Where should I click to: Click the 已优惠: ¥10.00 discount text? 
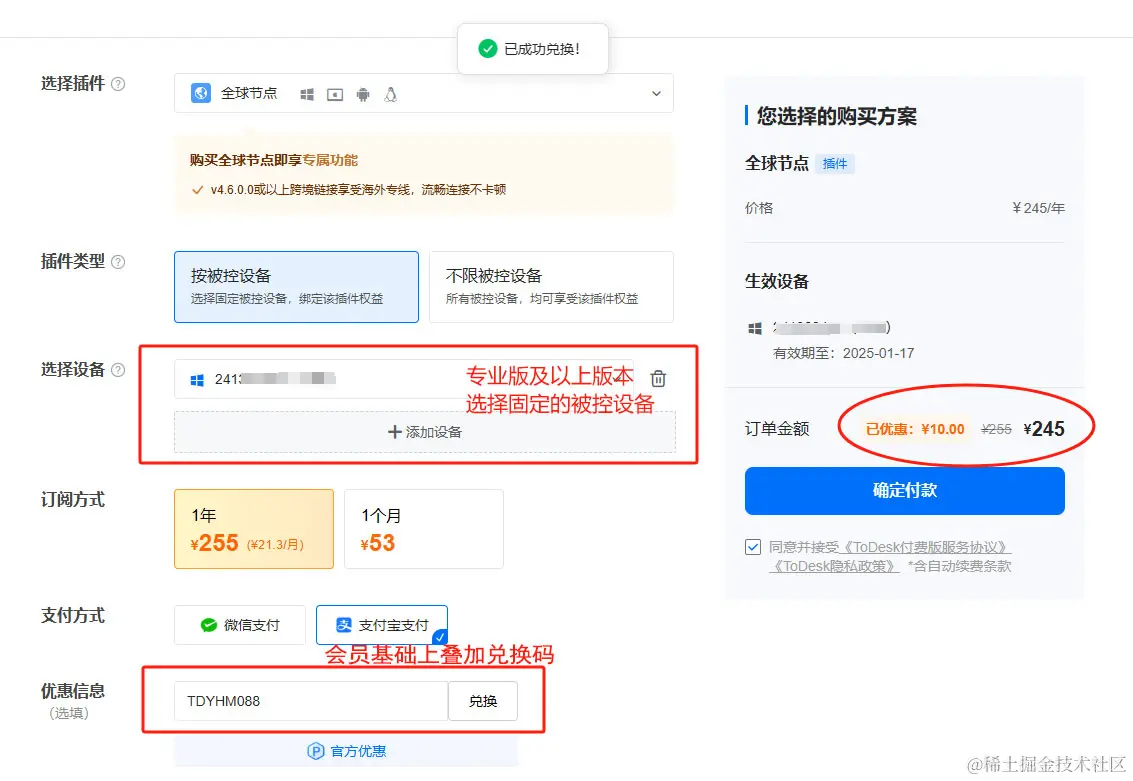pyautogui.click(x=915, y=429)
